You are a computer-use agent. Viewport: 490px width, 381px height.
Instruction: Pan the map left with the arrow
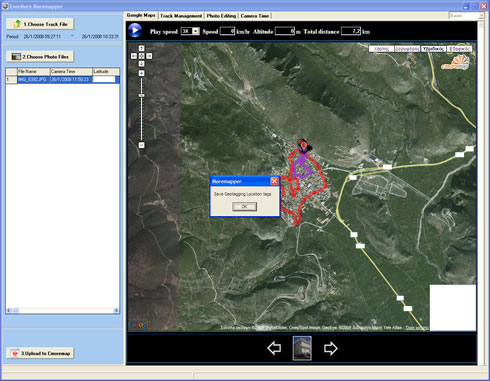tap(134, 56)
